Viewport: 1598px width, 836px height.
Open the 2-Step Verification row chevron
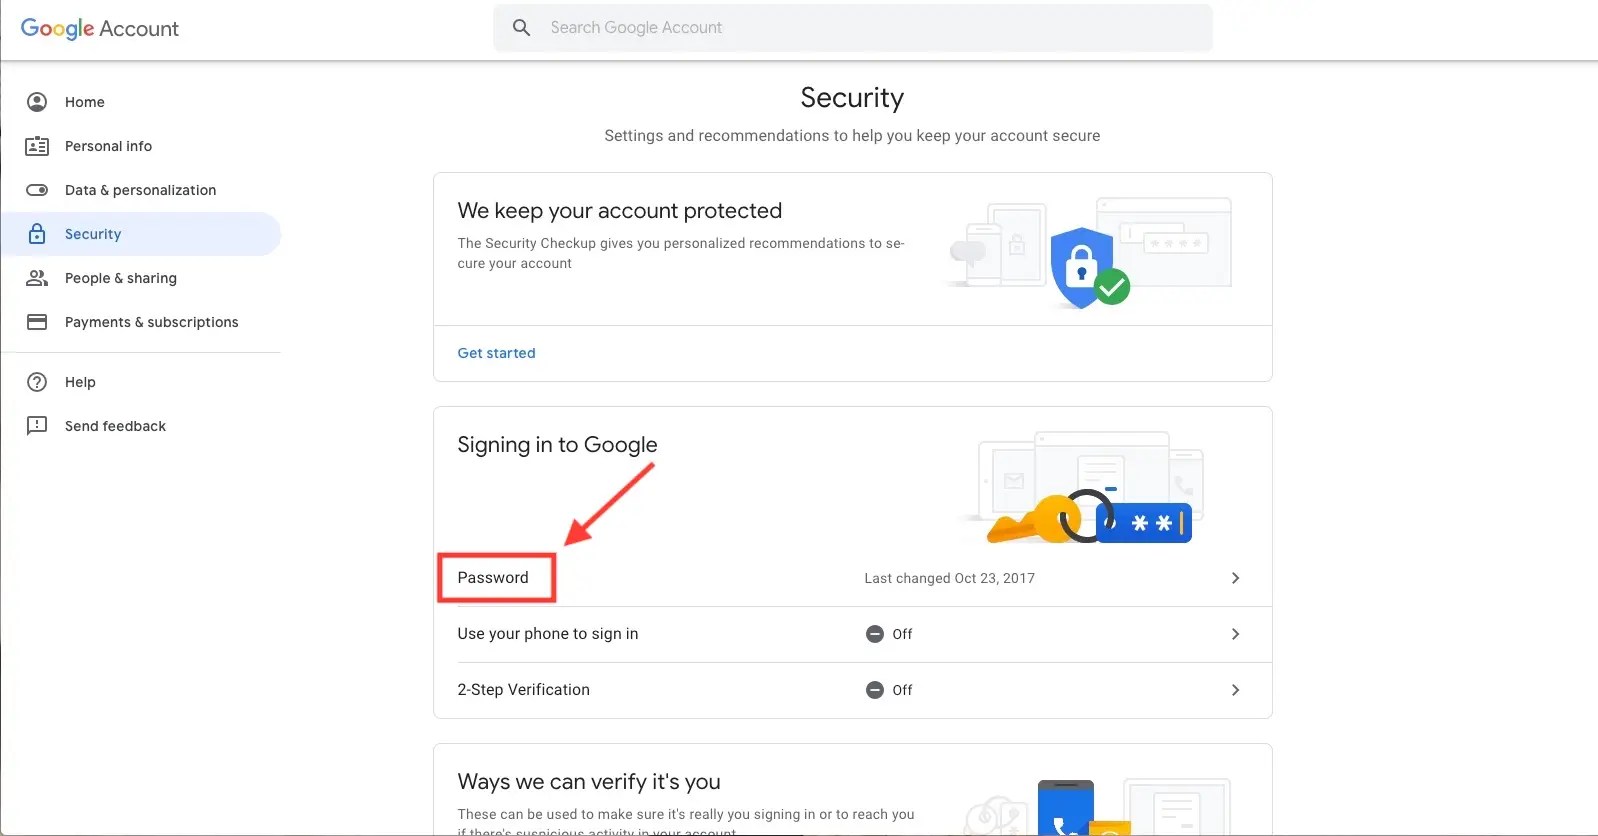1235,690
